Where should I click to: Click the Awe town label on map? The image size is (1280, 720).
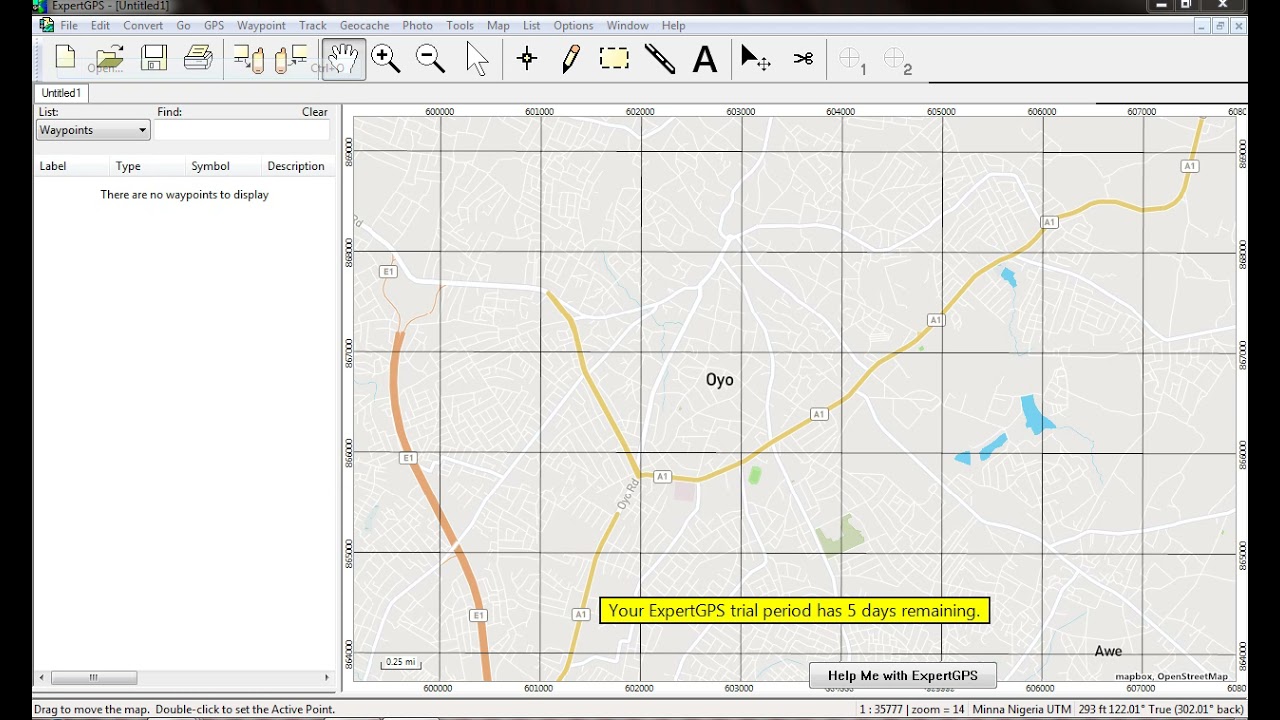coord(1108,651)
